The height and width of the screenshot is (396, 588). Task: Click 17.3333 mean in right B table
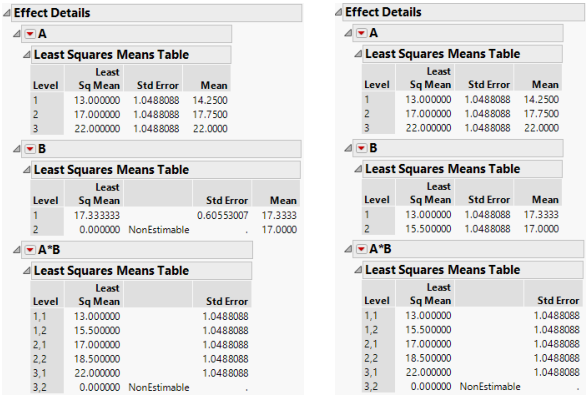tap(542, 215)
